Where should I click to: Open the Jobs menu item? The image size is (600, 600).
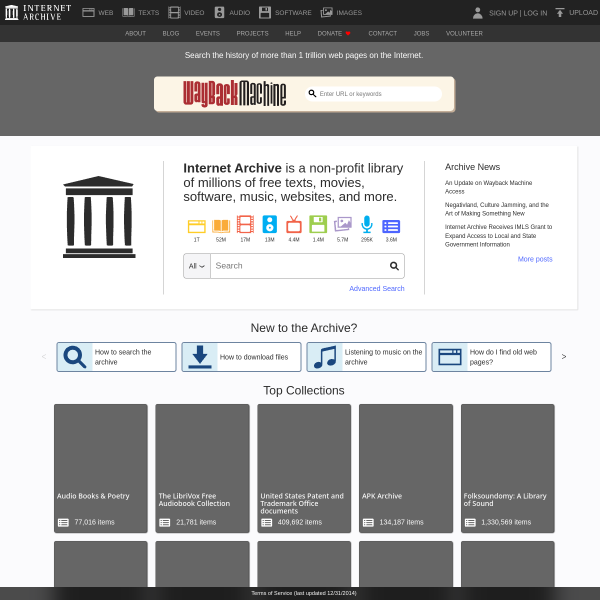point(421,34)
